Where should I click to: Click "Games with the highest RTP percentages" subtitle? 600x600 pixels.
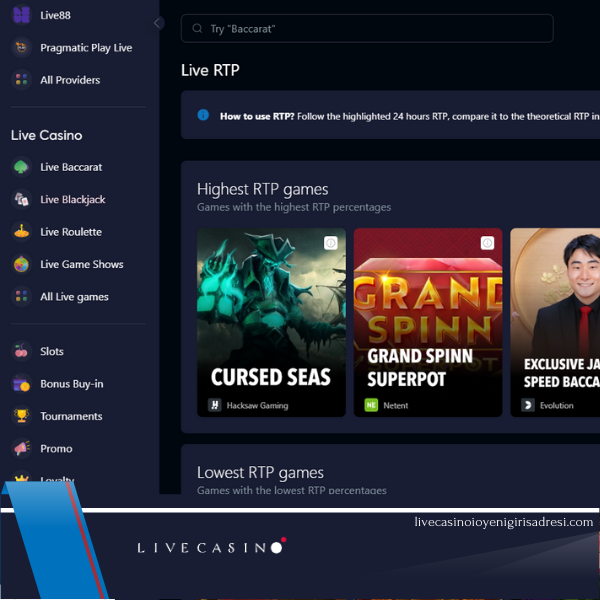[x=294, y=207]
